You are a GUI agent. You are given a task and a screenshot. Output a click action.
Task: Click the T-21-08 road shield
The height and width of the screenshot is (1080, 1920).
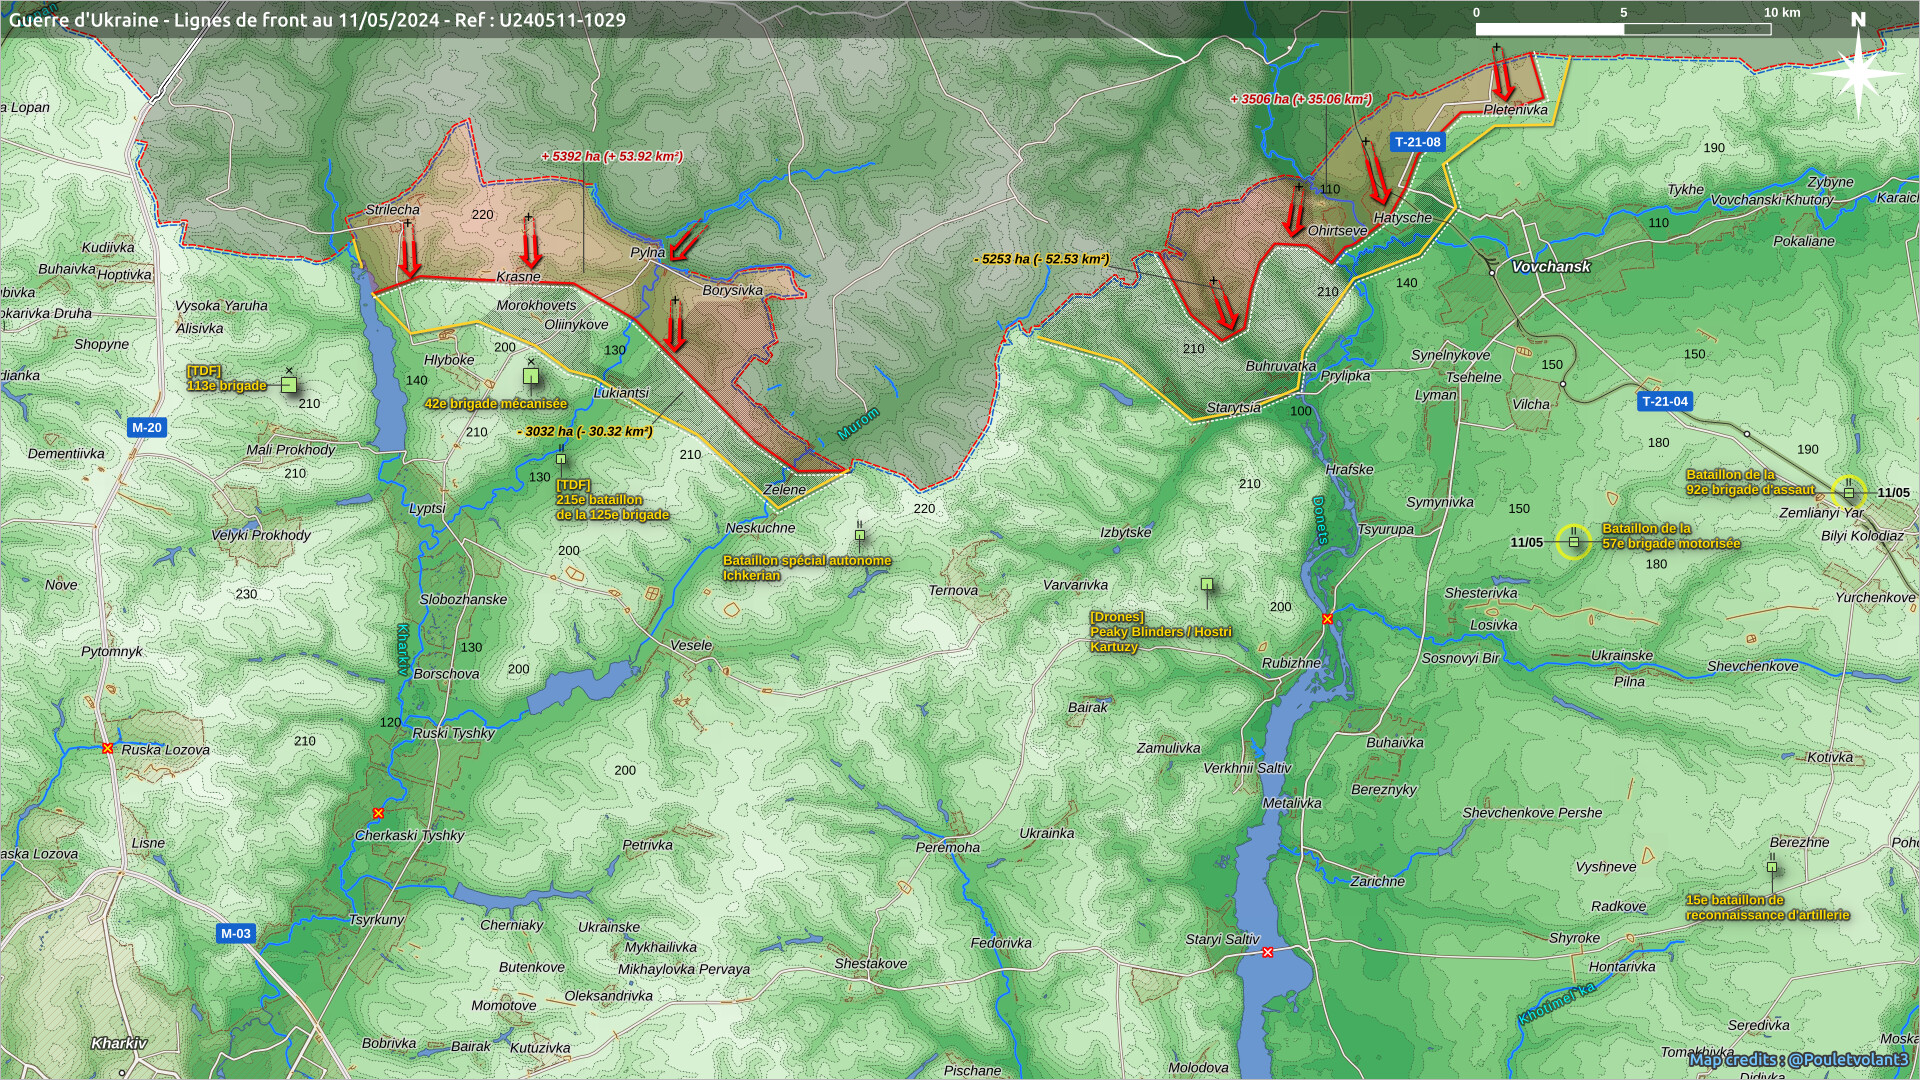[1417, 142]
